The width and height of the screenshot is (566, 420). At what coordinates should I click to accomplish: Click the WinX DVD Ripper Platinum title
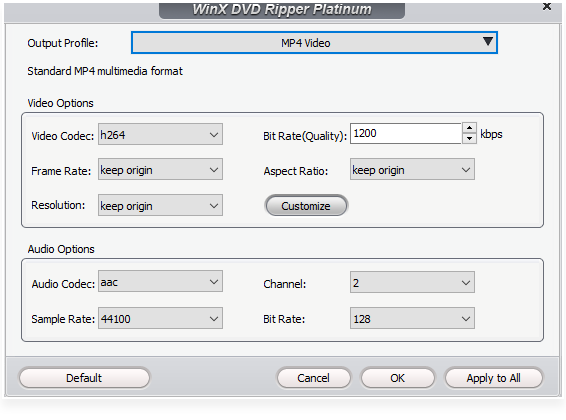[282, 9]
